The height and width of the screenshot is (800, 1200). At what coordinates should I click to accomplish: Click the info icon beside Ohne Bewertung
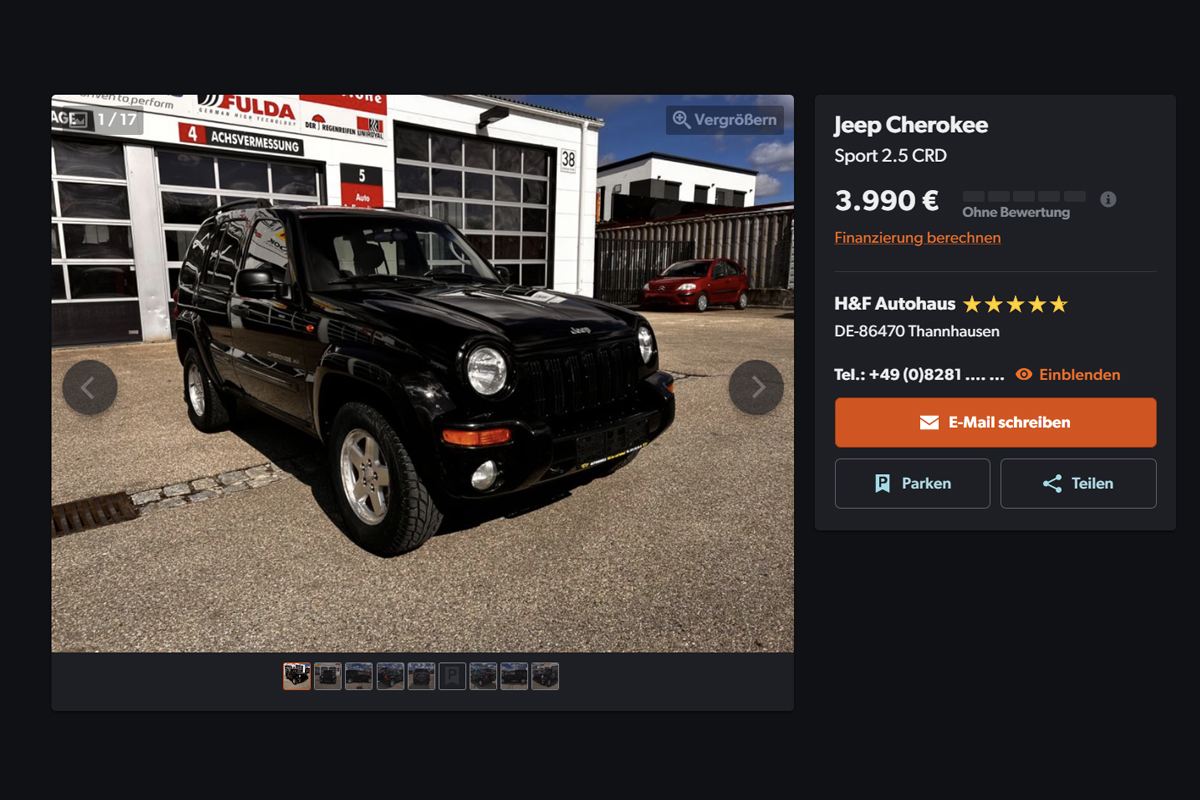(x=1108, y=199)
